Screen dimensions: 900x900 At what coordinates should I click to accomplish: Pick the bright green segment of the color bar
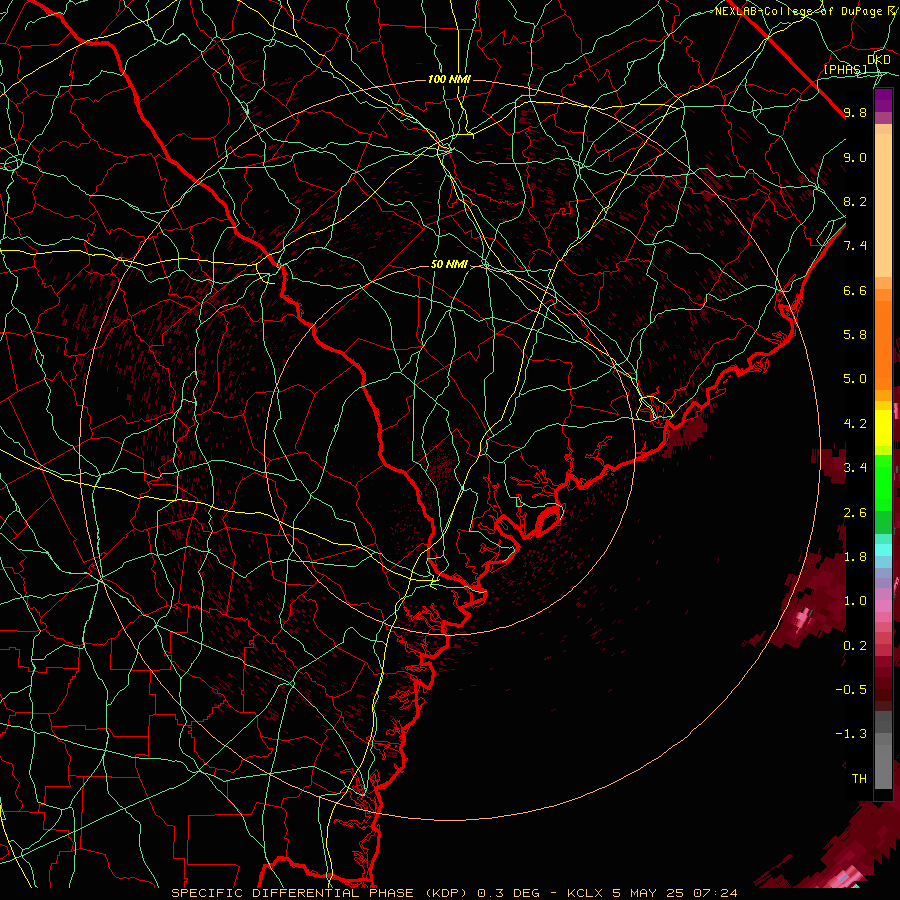pos(883,481)
